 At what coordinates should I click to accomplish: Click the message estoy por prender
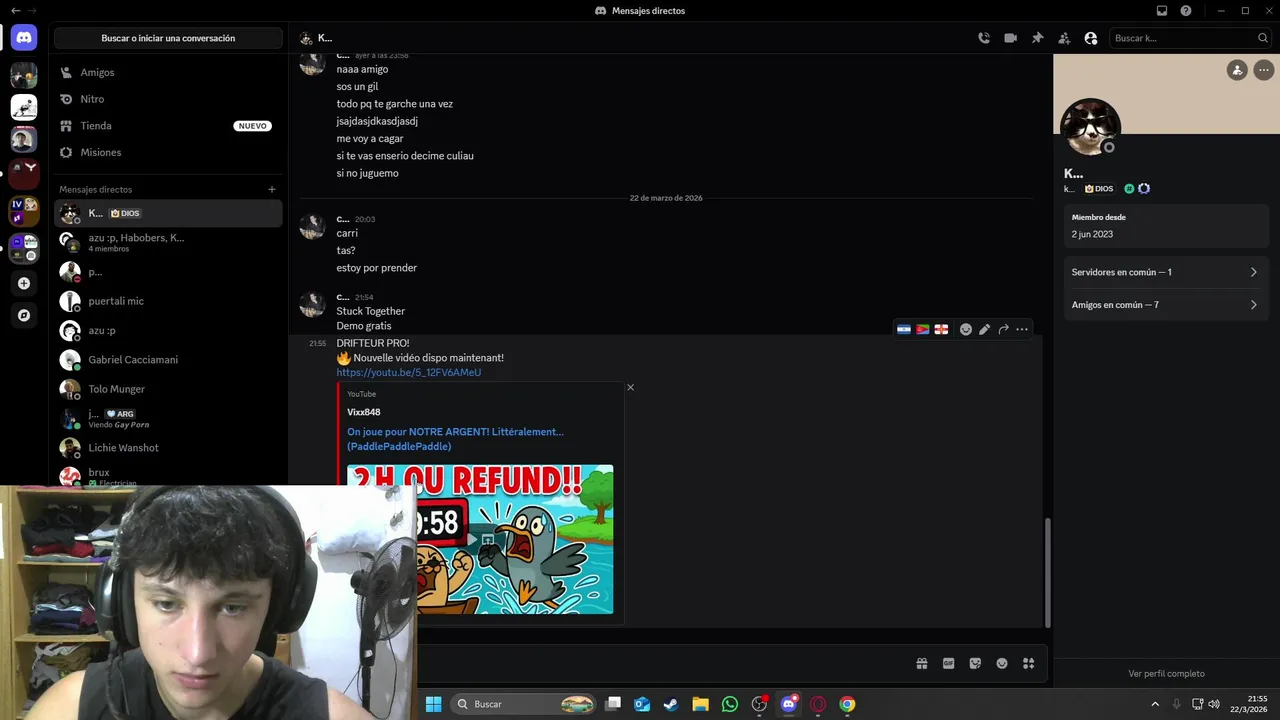377,268
